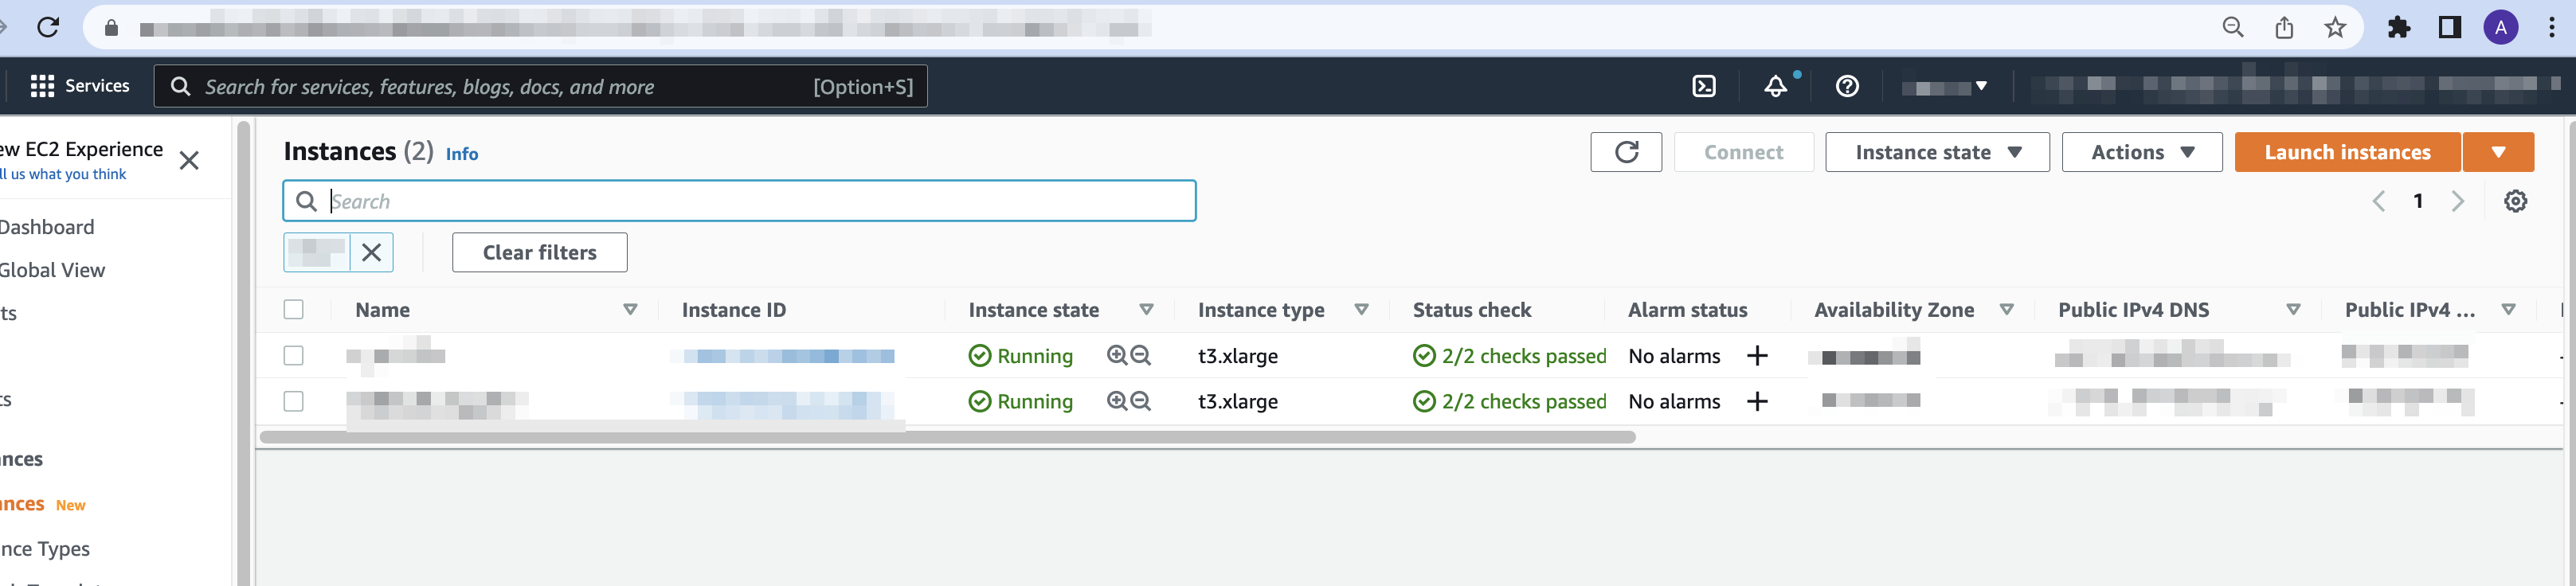
Task: Focus the instances Search filter field
Action: click(x=739, y=201)
